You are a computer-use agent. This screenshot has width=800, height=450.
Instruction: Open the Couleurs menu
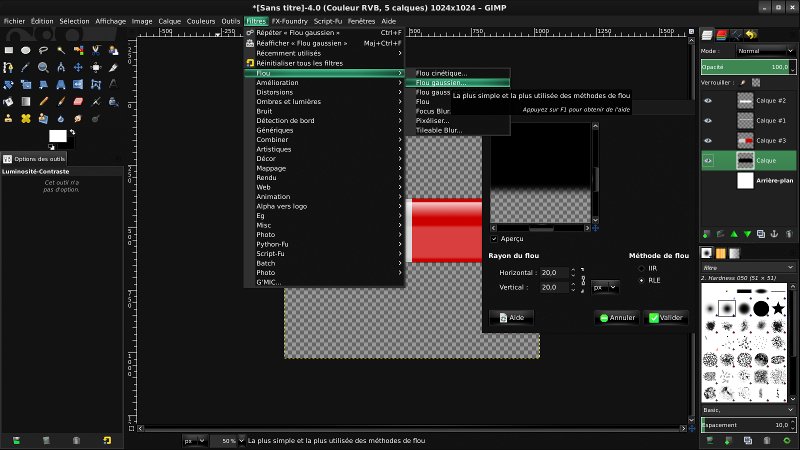tap(201, 21)
